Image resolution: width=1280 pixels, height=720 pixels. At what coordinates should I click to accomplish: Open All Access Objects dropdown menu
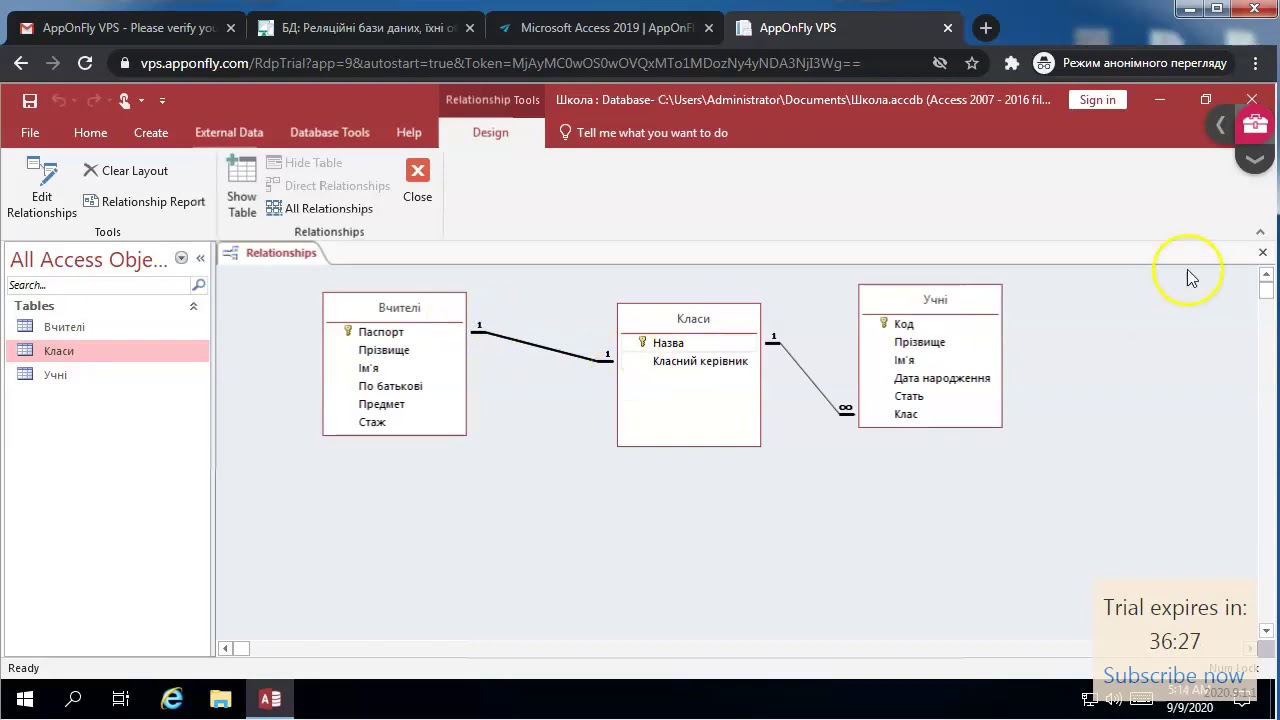[x=181, y=258]
